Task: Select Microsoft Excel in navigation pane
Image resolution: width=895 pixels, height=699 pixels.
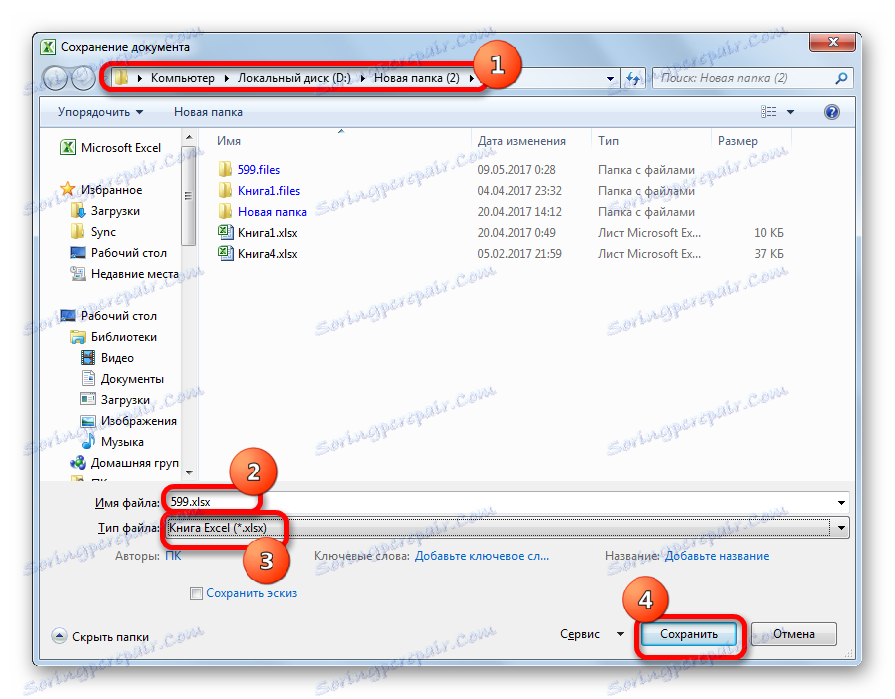Action: coord(111,148)
